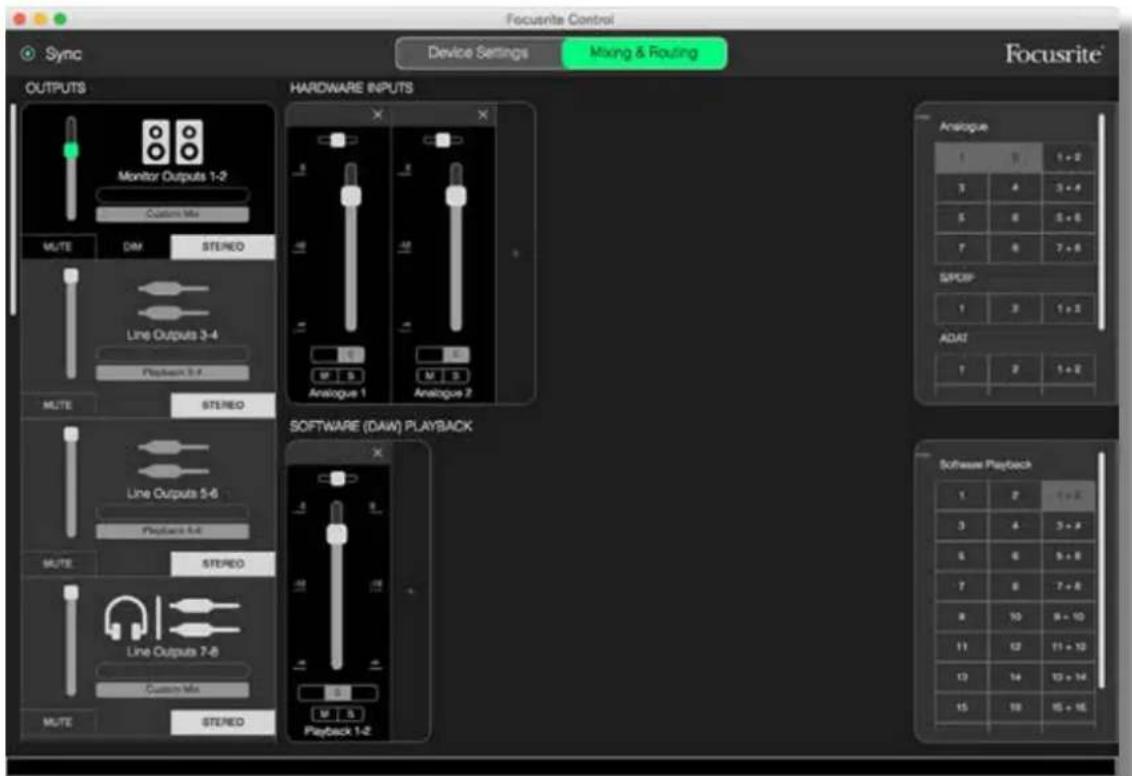The height and width of the screenshot is (776, 1132).
Task: Solo the Analogue 2 channel with S
Action: pyautogui.click(x=456, y=375)
